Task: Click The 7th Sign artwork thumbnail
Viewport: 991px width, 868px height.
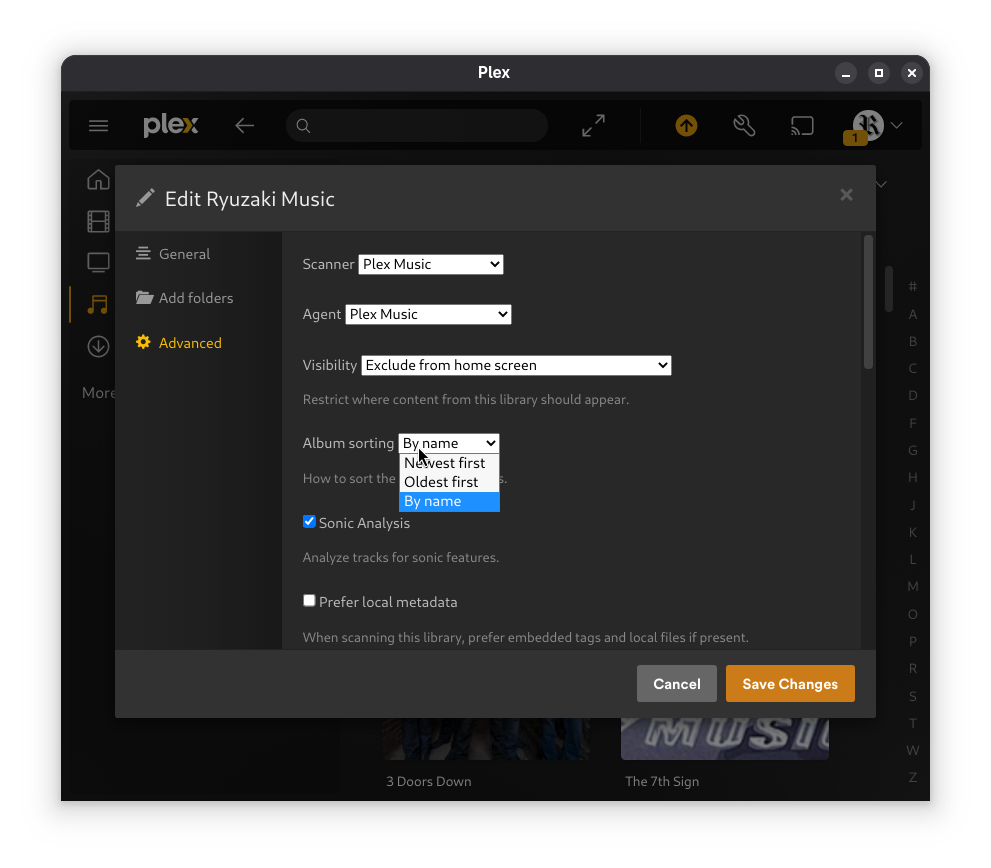Action: [x=725, y=738]
